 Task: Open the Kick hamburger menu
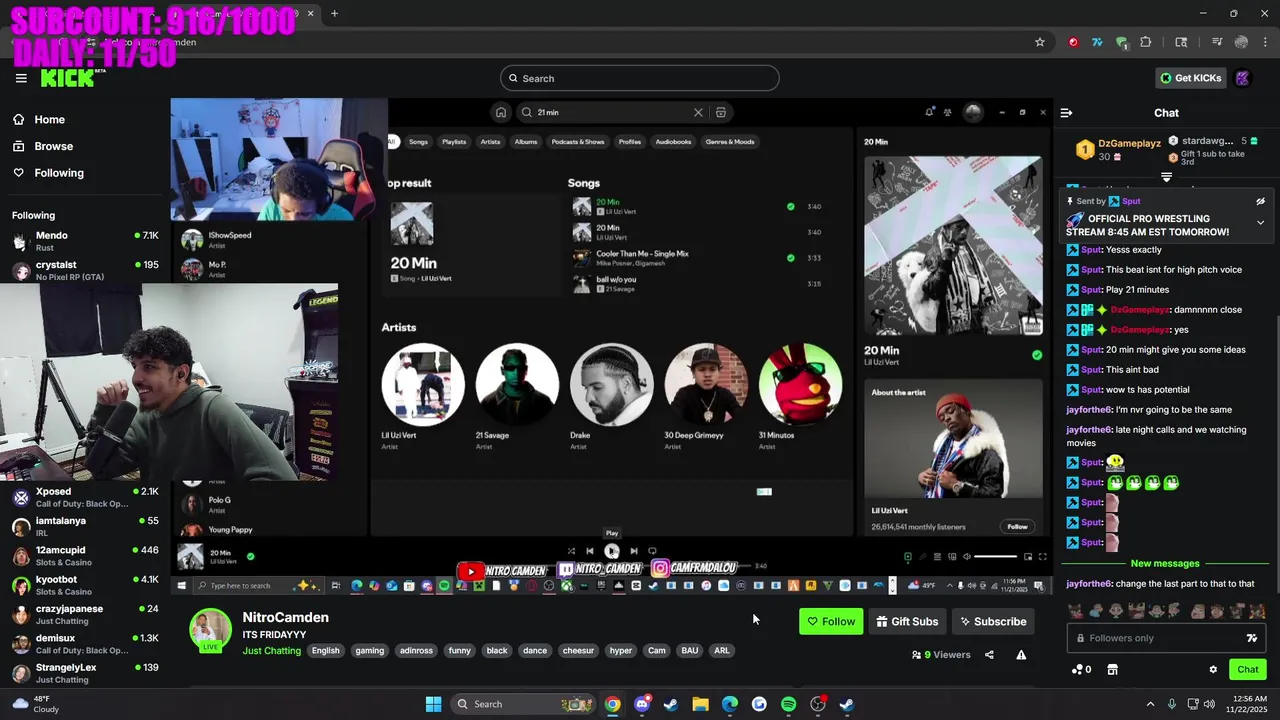pos(21,78)
